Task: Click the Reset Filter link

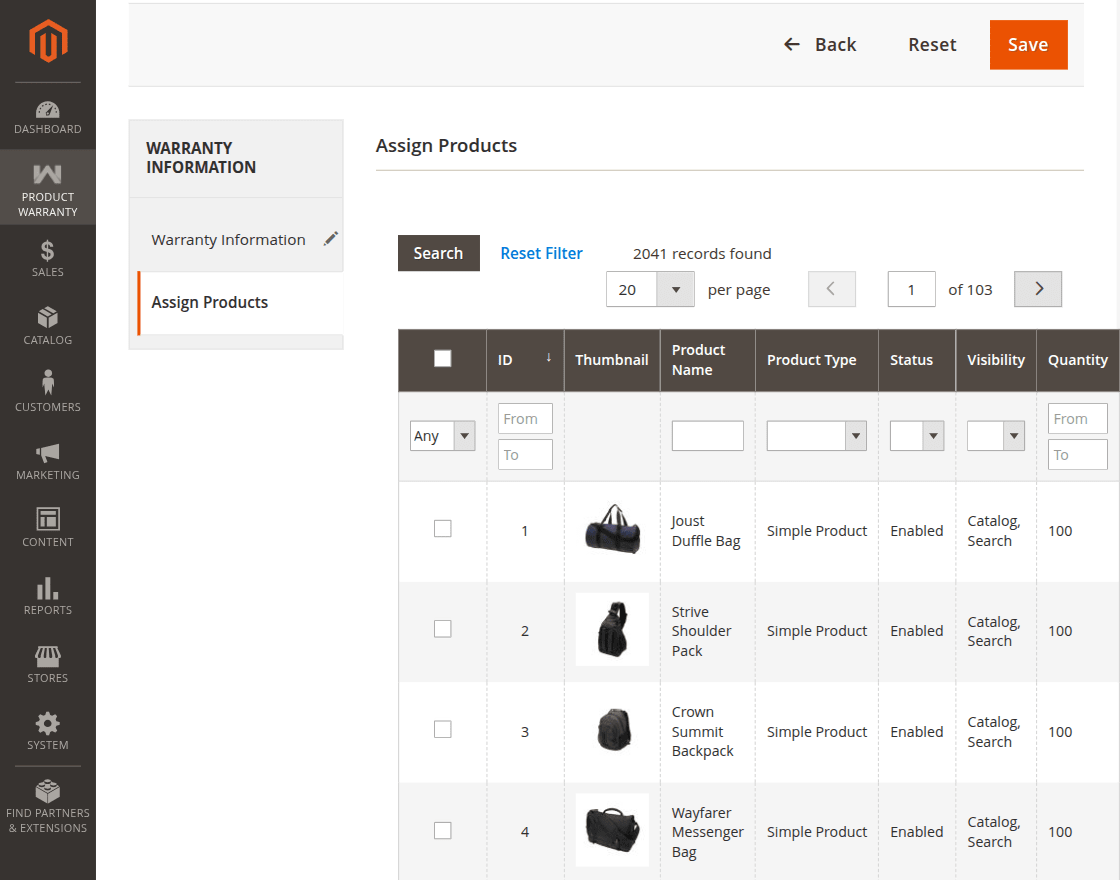Action: pyautogui.click(x=541, y=253)
